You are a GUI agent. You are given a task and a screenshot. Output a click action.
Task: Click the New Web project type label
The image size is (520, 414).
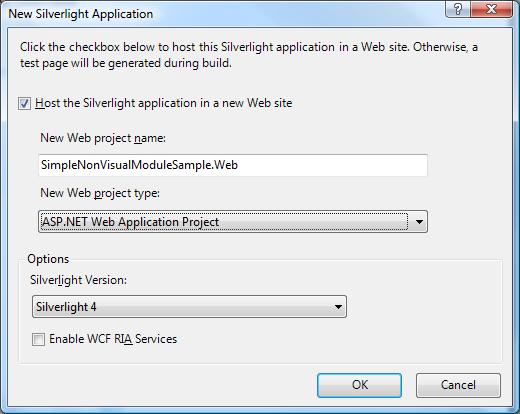click(100, 193)
